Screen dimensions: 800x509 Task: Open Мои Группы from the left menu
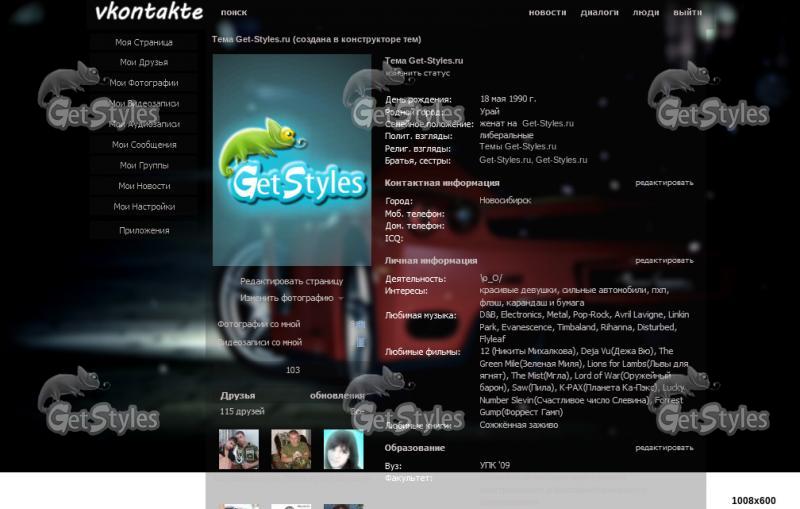coord(144,165)
